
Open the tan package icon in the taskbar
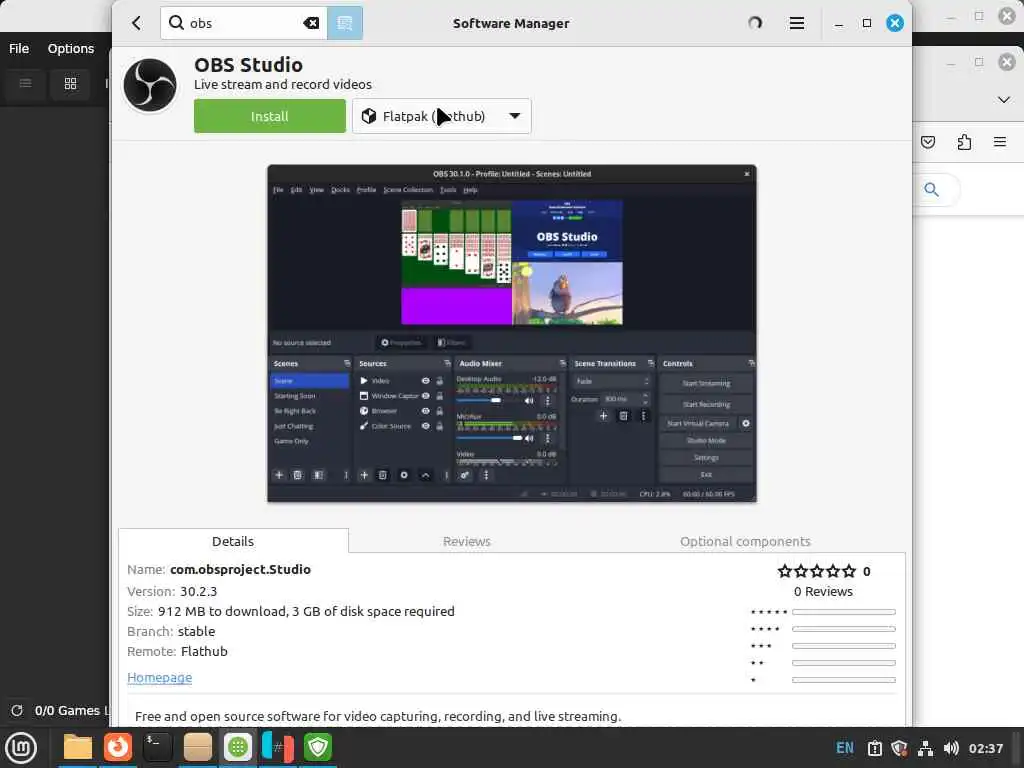(x=198, y=747)
